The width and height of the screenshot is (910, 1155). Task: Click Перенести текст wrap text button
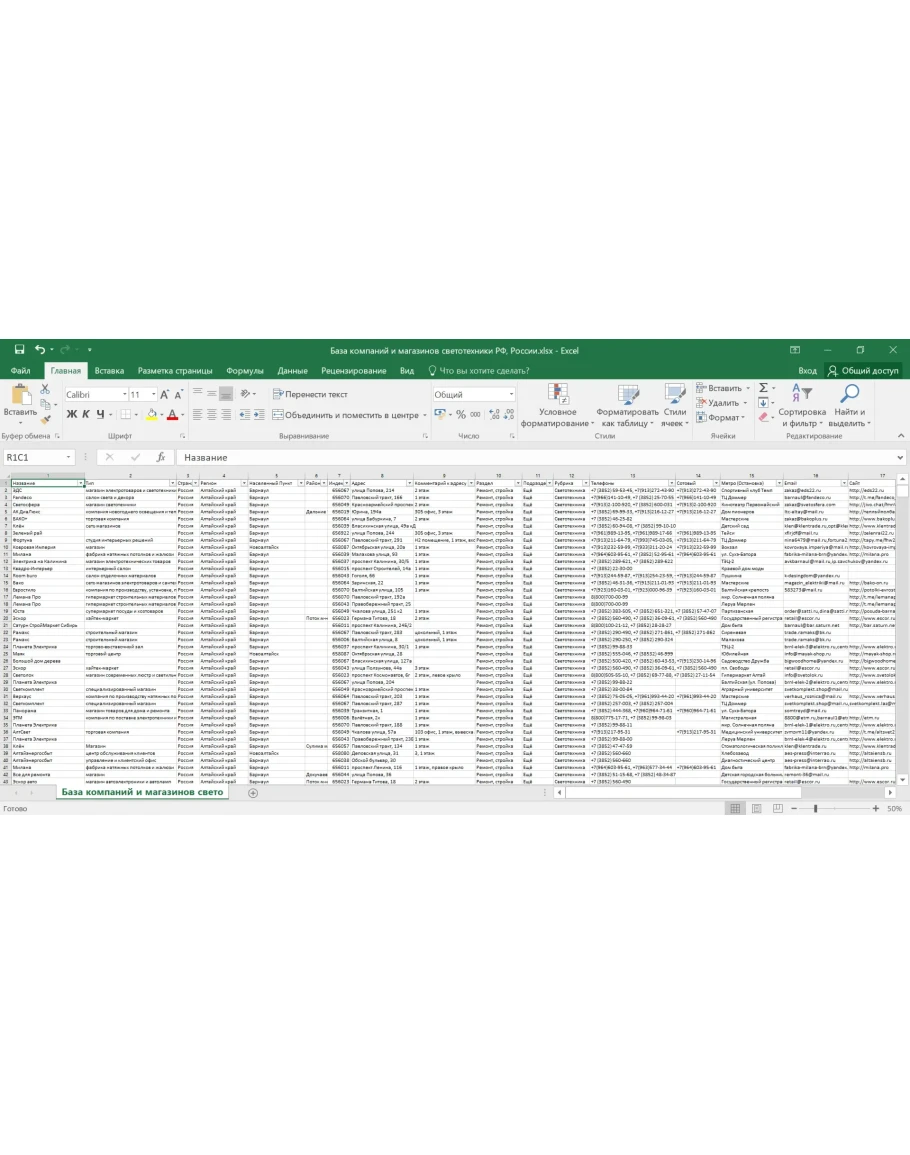coord(310,394)
